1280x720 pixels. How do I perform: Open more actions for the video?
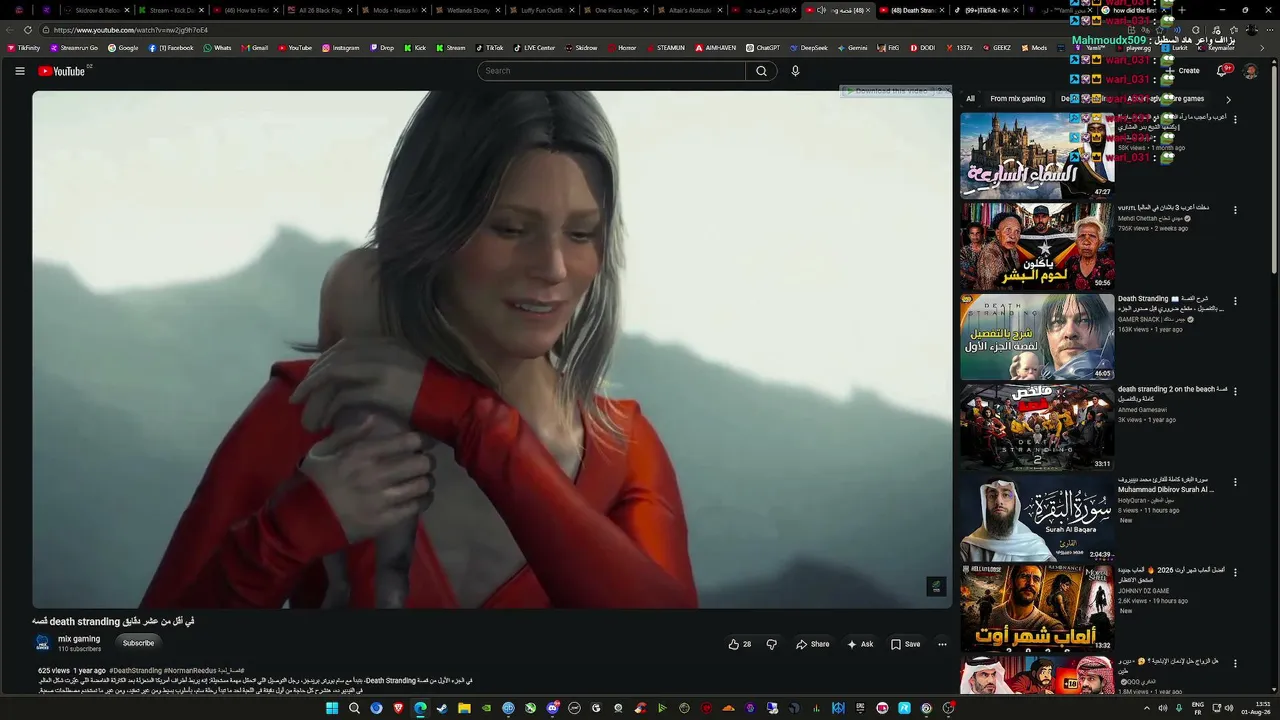(942, 644)
